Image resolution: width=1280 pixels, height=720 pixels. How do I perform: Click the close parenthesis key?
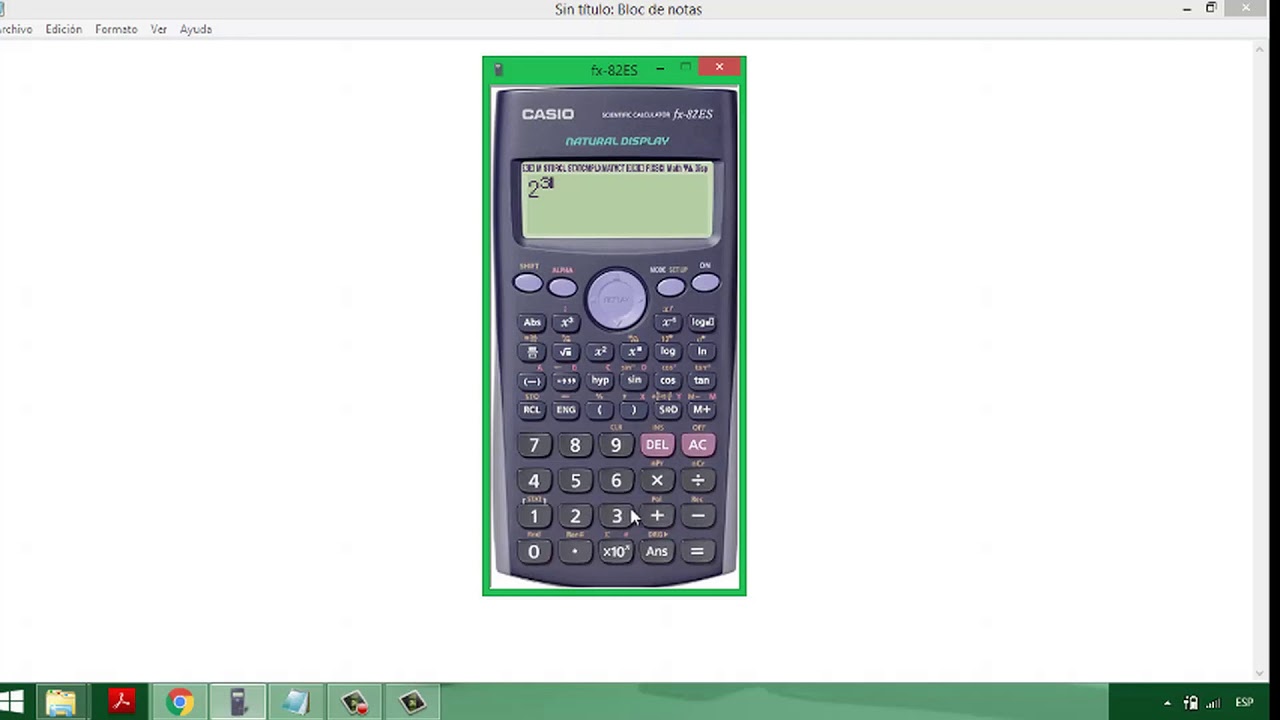tap(634, 410)
